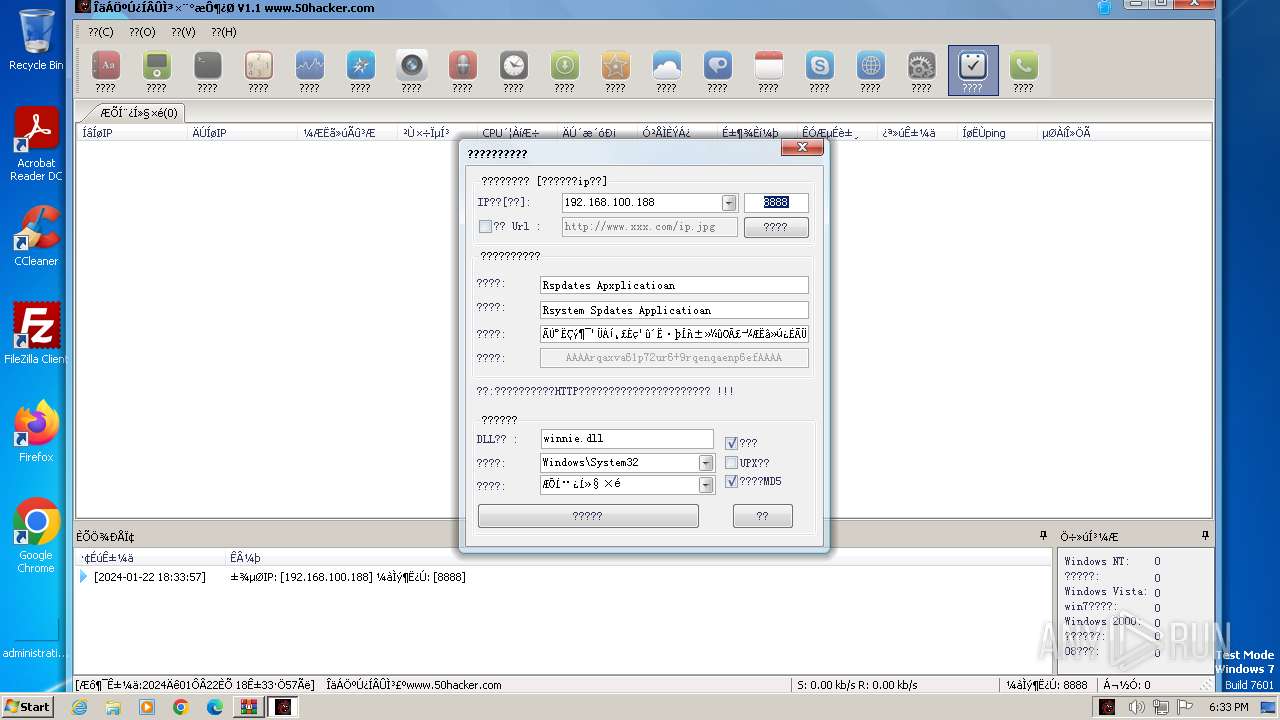This screenshot has height=720, width=1280.
Task: Click the 'Windows NT:' statistics row
Action: pyautogui.click(x=1113, y=562)
